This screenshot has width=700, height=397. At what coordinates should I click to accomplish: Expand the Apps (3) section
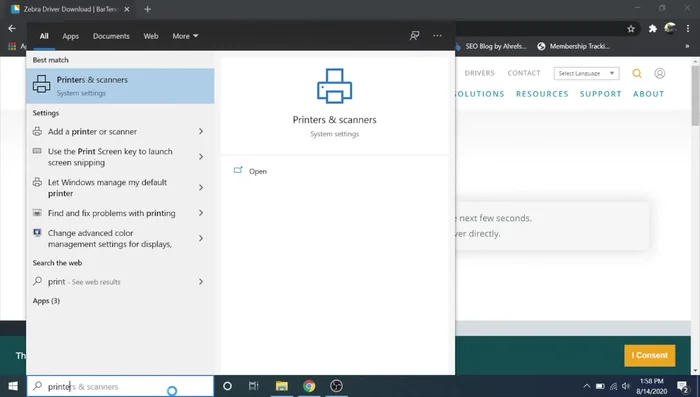pos(46,301)
